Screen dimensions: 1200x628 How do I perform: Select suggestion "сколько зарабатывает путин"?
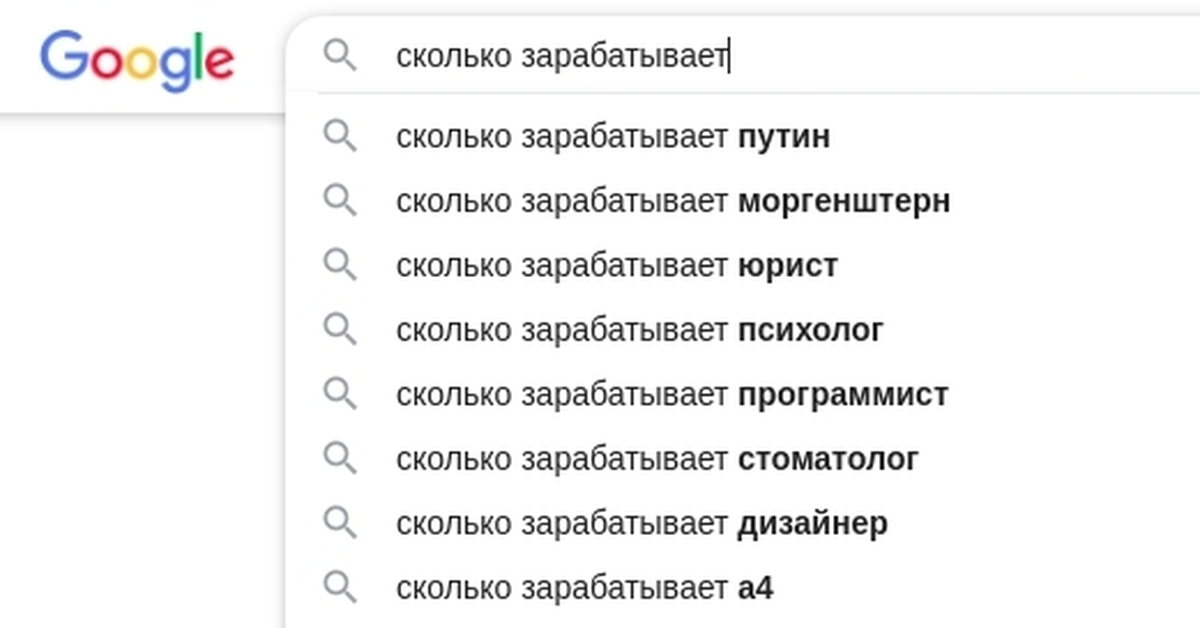pos(612,137)
